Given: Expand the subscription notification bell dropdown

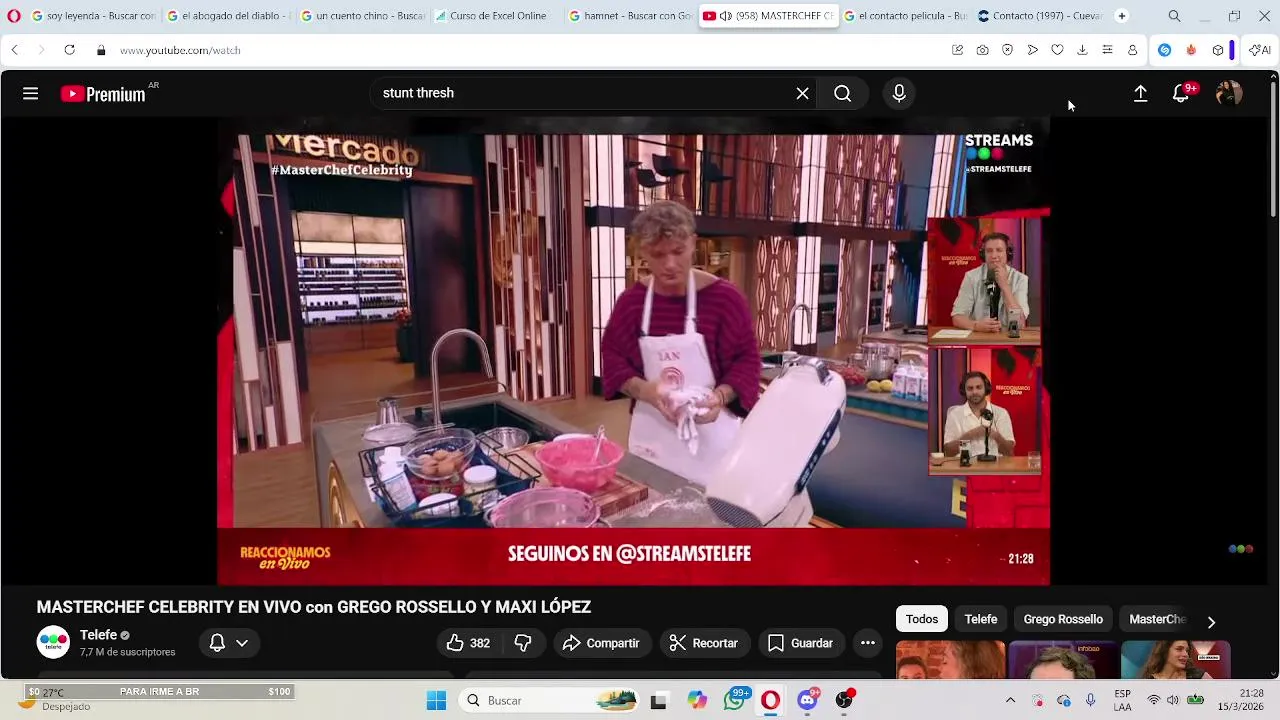Looking at the screenshot, I should pyautogui.click(x=229, y=643).
